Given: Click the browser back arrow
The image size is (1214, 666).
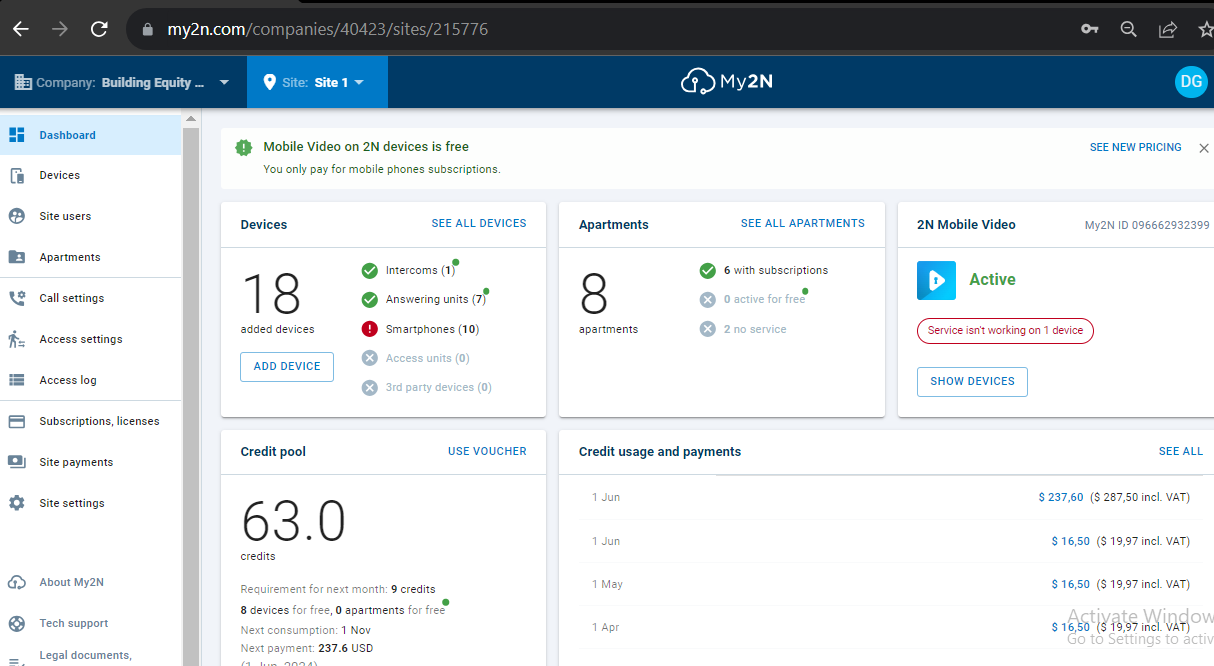Looking at the screenshot, I should point(20,29).
